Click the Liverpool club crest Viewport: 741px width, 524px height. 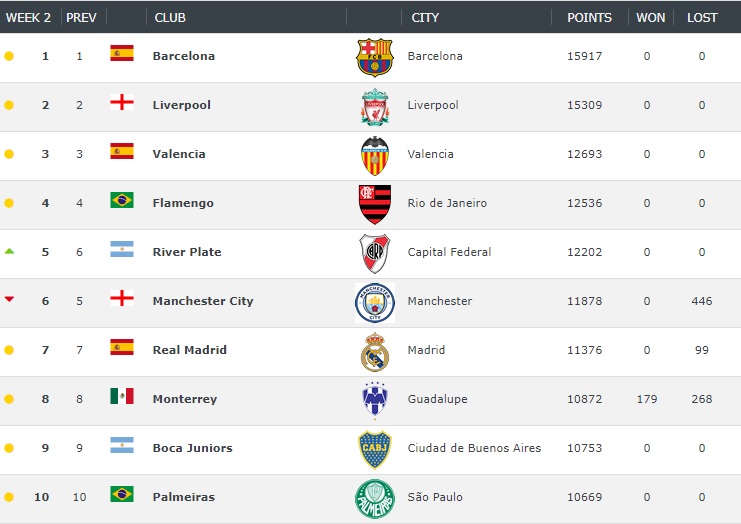coord(375,106)
